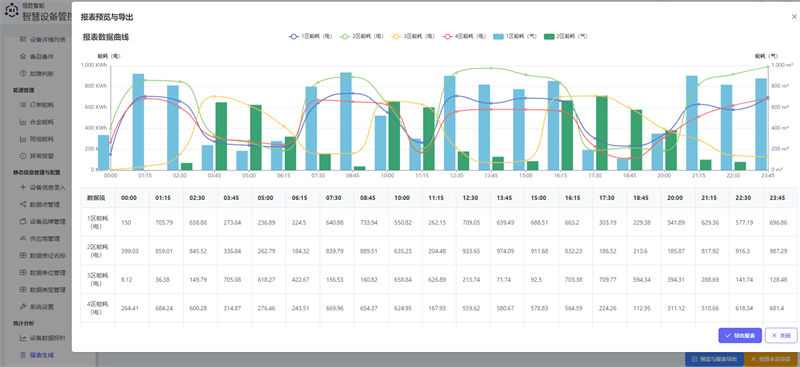Click the green bar at 17:30 in the chart
This screenshot has width=800, height=367.
(602, 133)
